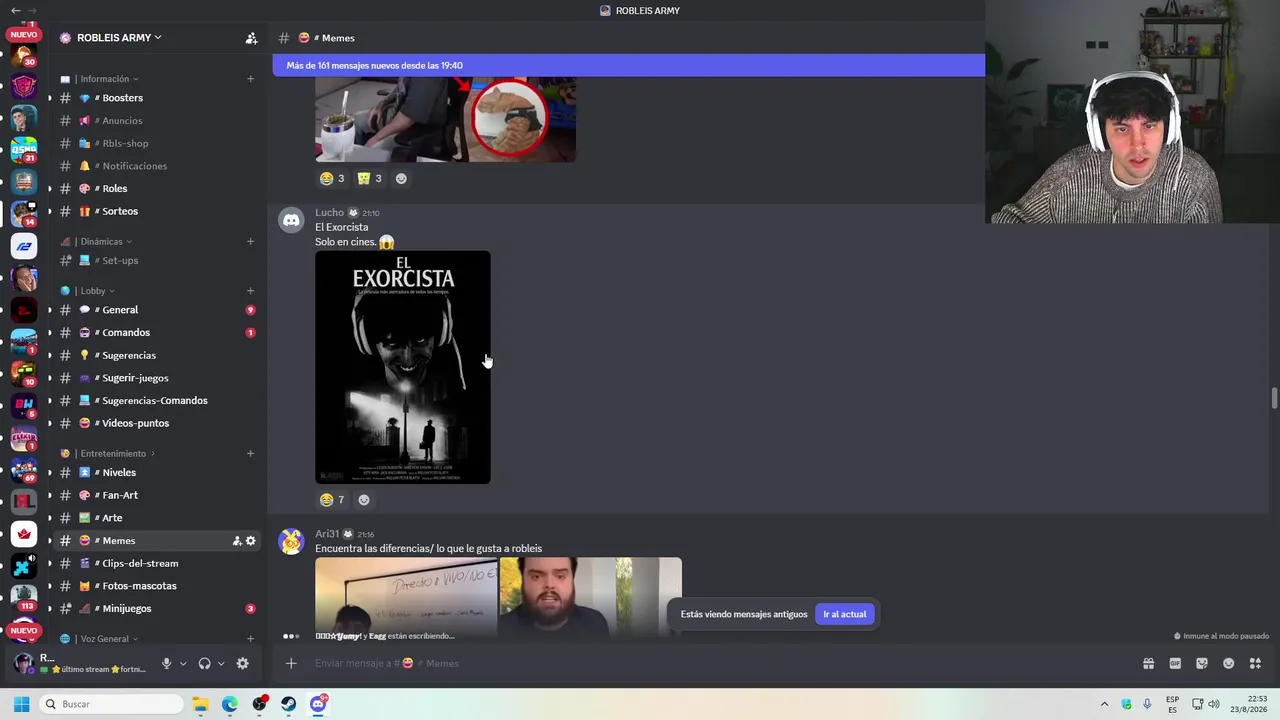This screenshot has height=720, width=1280.
Task: Open the apps launcher icon in message bar
Action: (x=1255, y=663)
